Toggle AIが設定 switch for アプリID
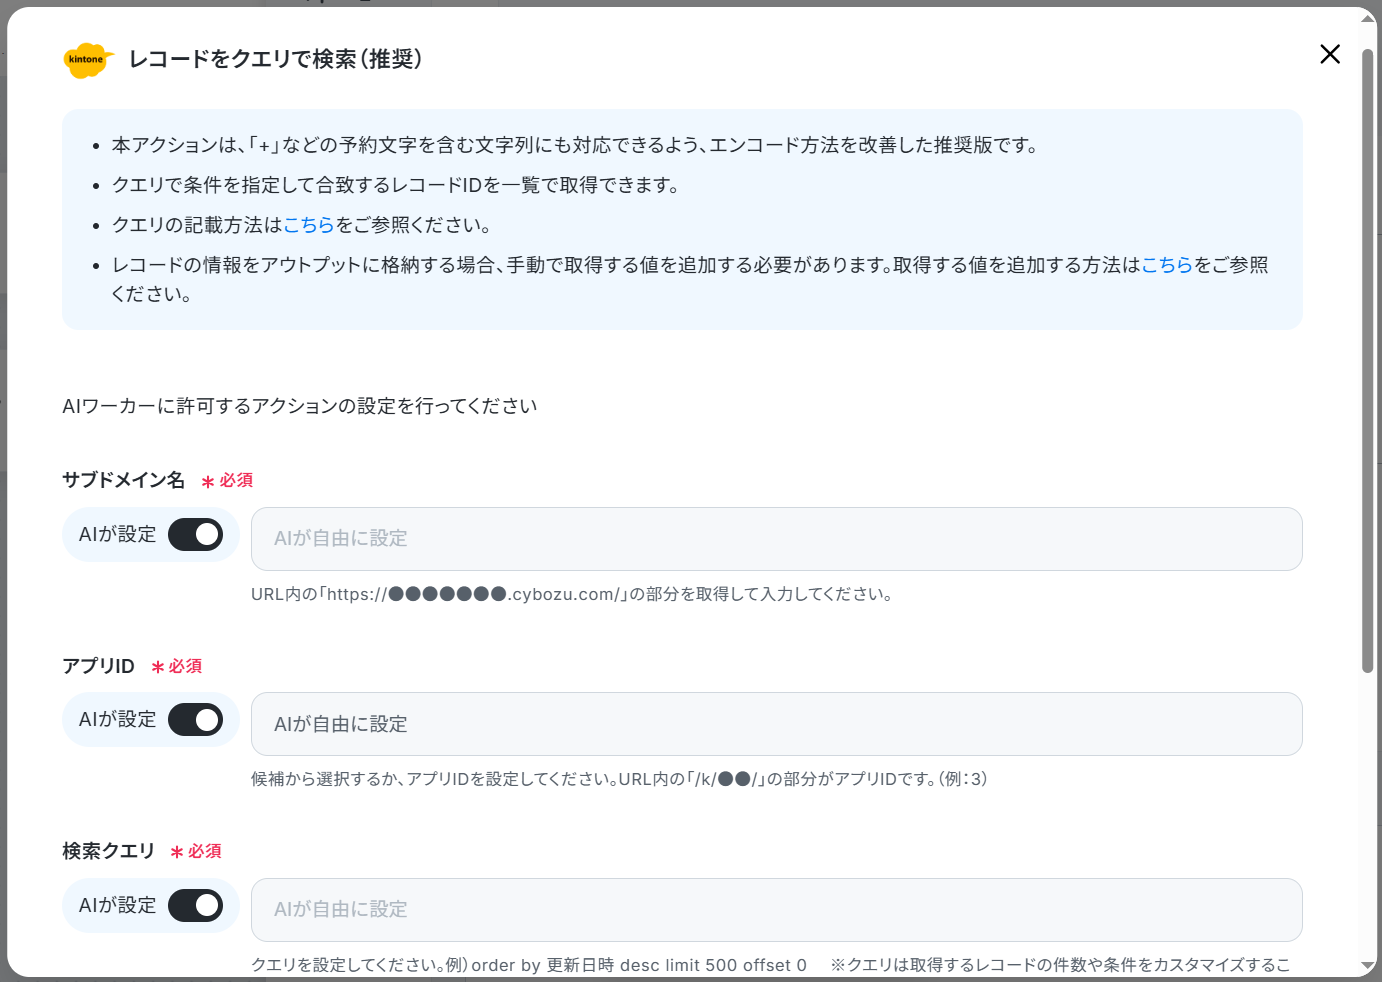 195,720
